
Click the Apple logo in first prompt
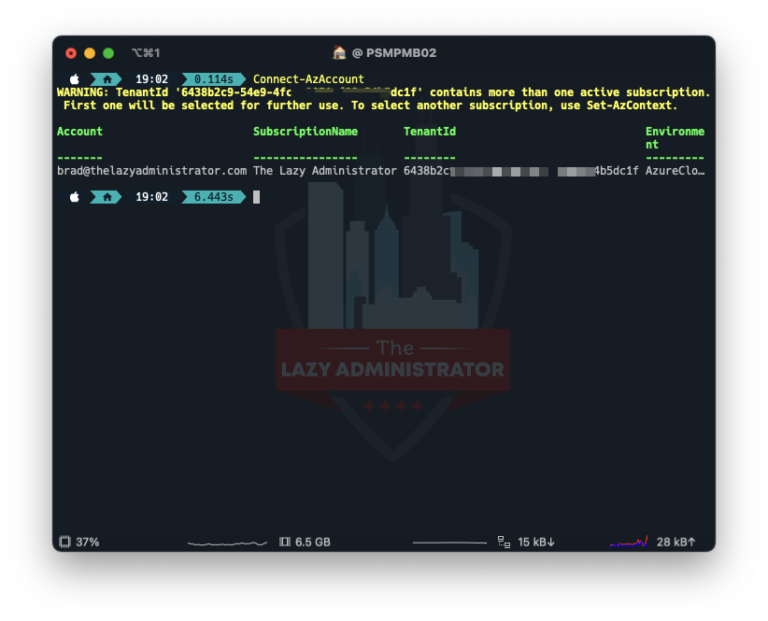(74, 79)
